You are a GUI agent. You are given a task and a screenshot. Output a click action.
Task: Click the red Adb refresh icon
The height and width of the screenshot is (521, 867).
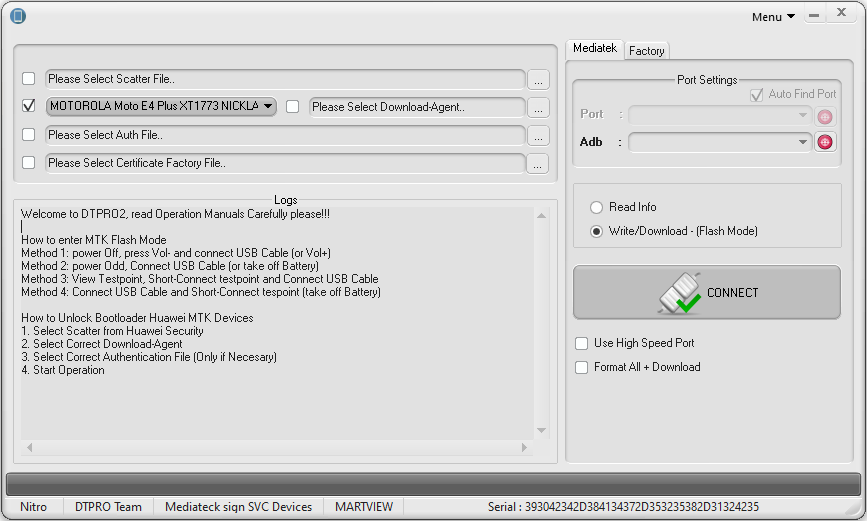click(x=825, y=142)
